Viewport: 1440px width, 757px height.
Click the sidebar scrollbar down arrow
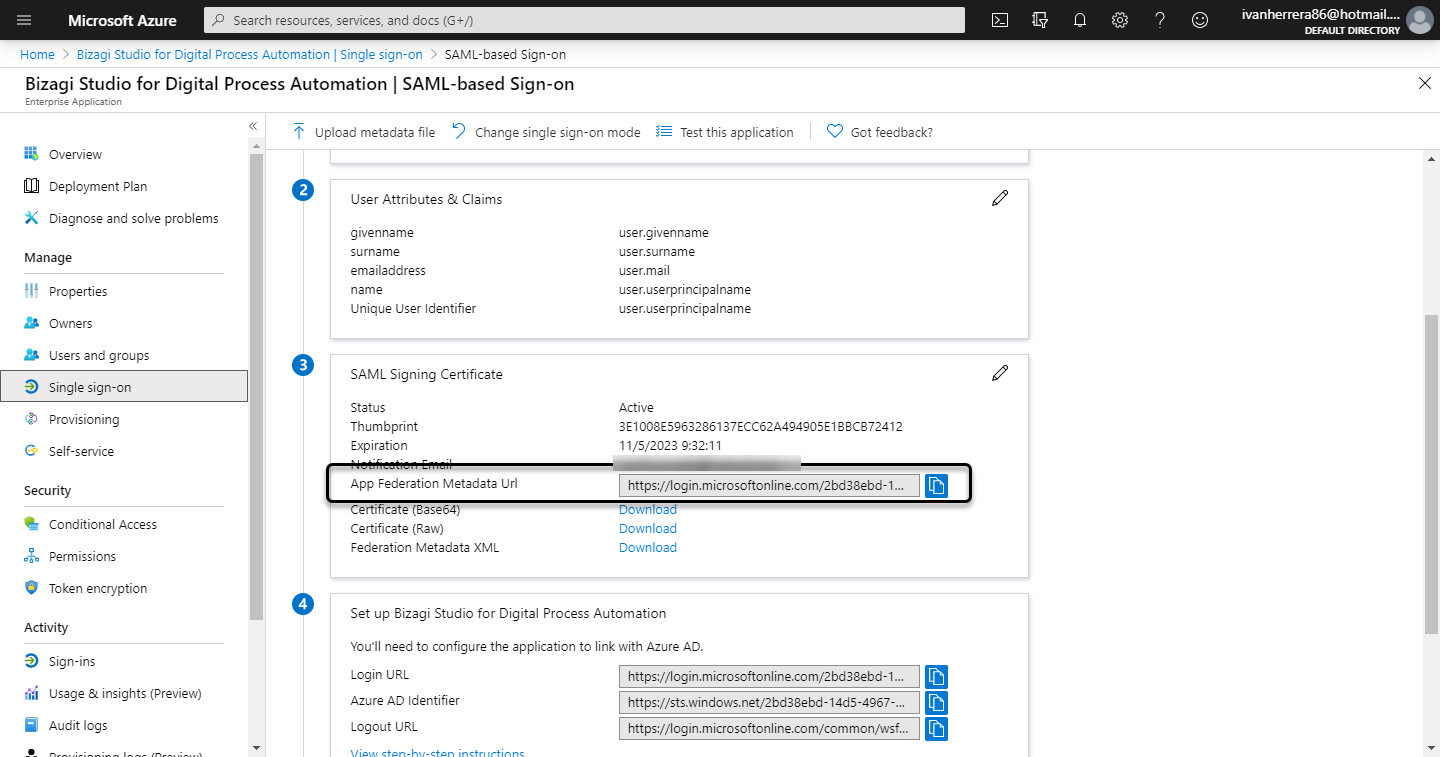[x=257, y=748]
